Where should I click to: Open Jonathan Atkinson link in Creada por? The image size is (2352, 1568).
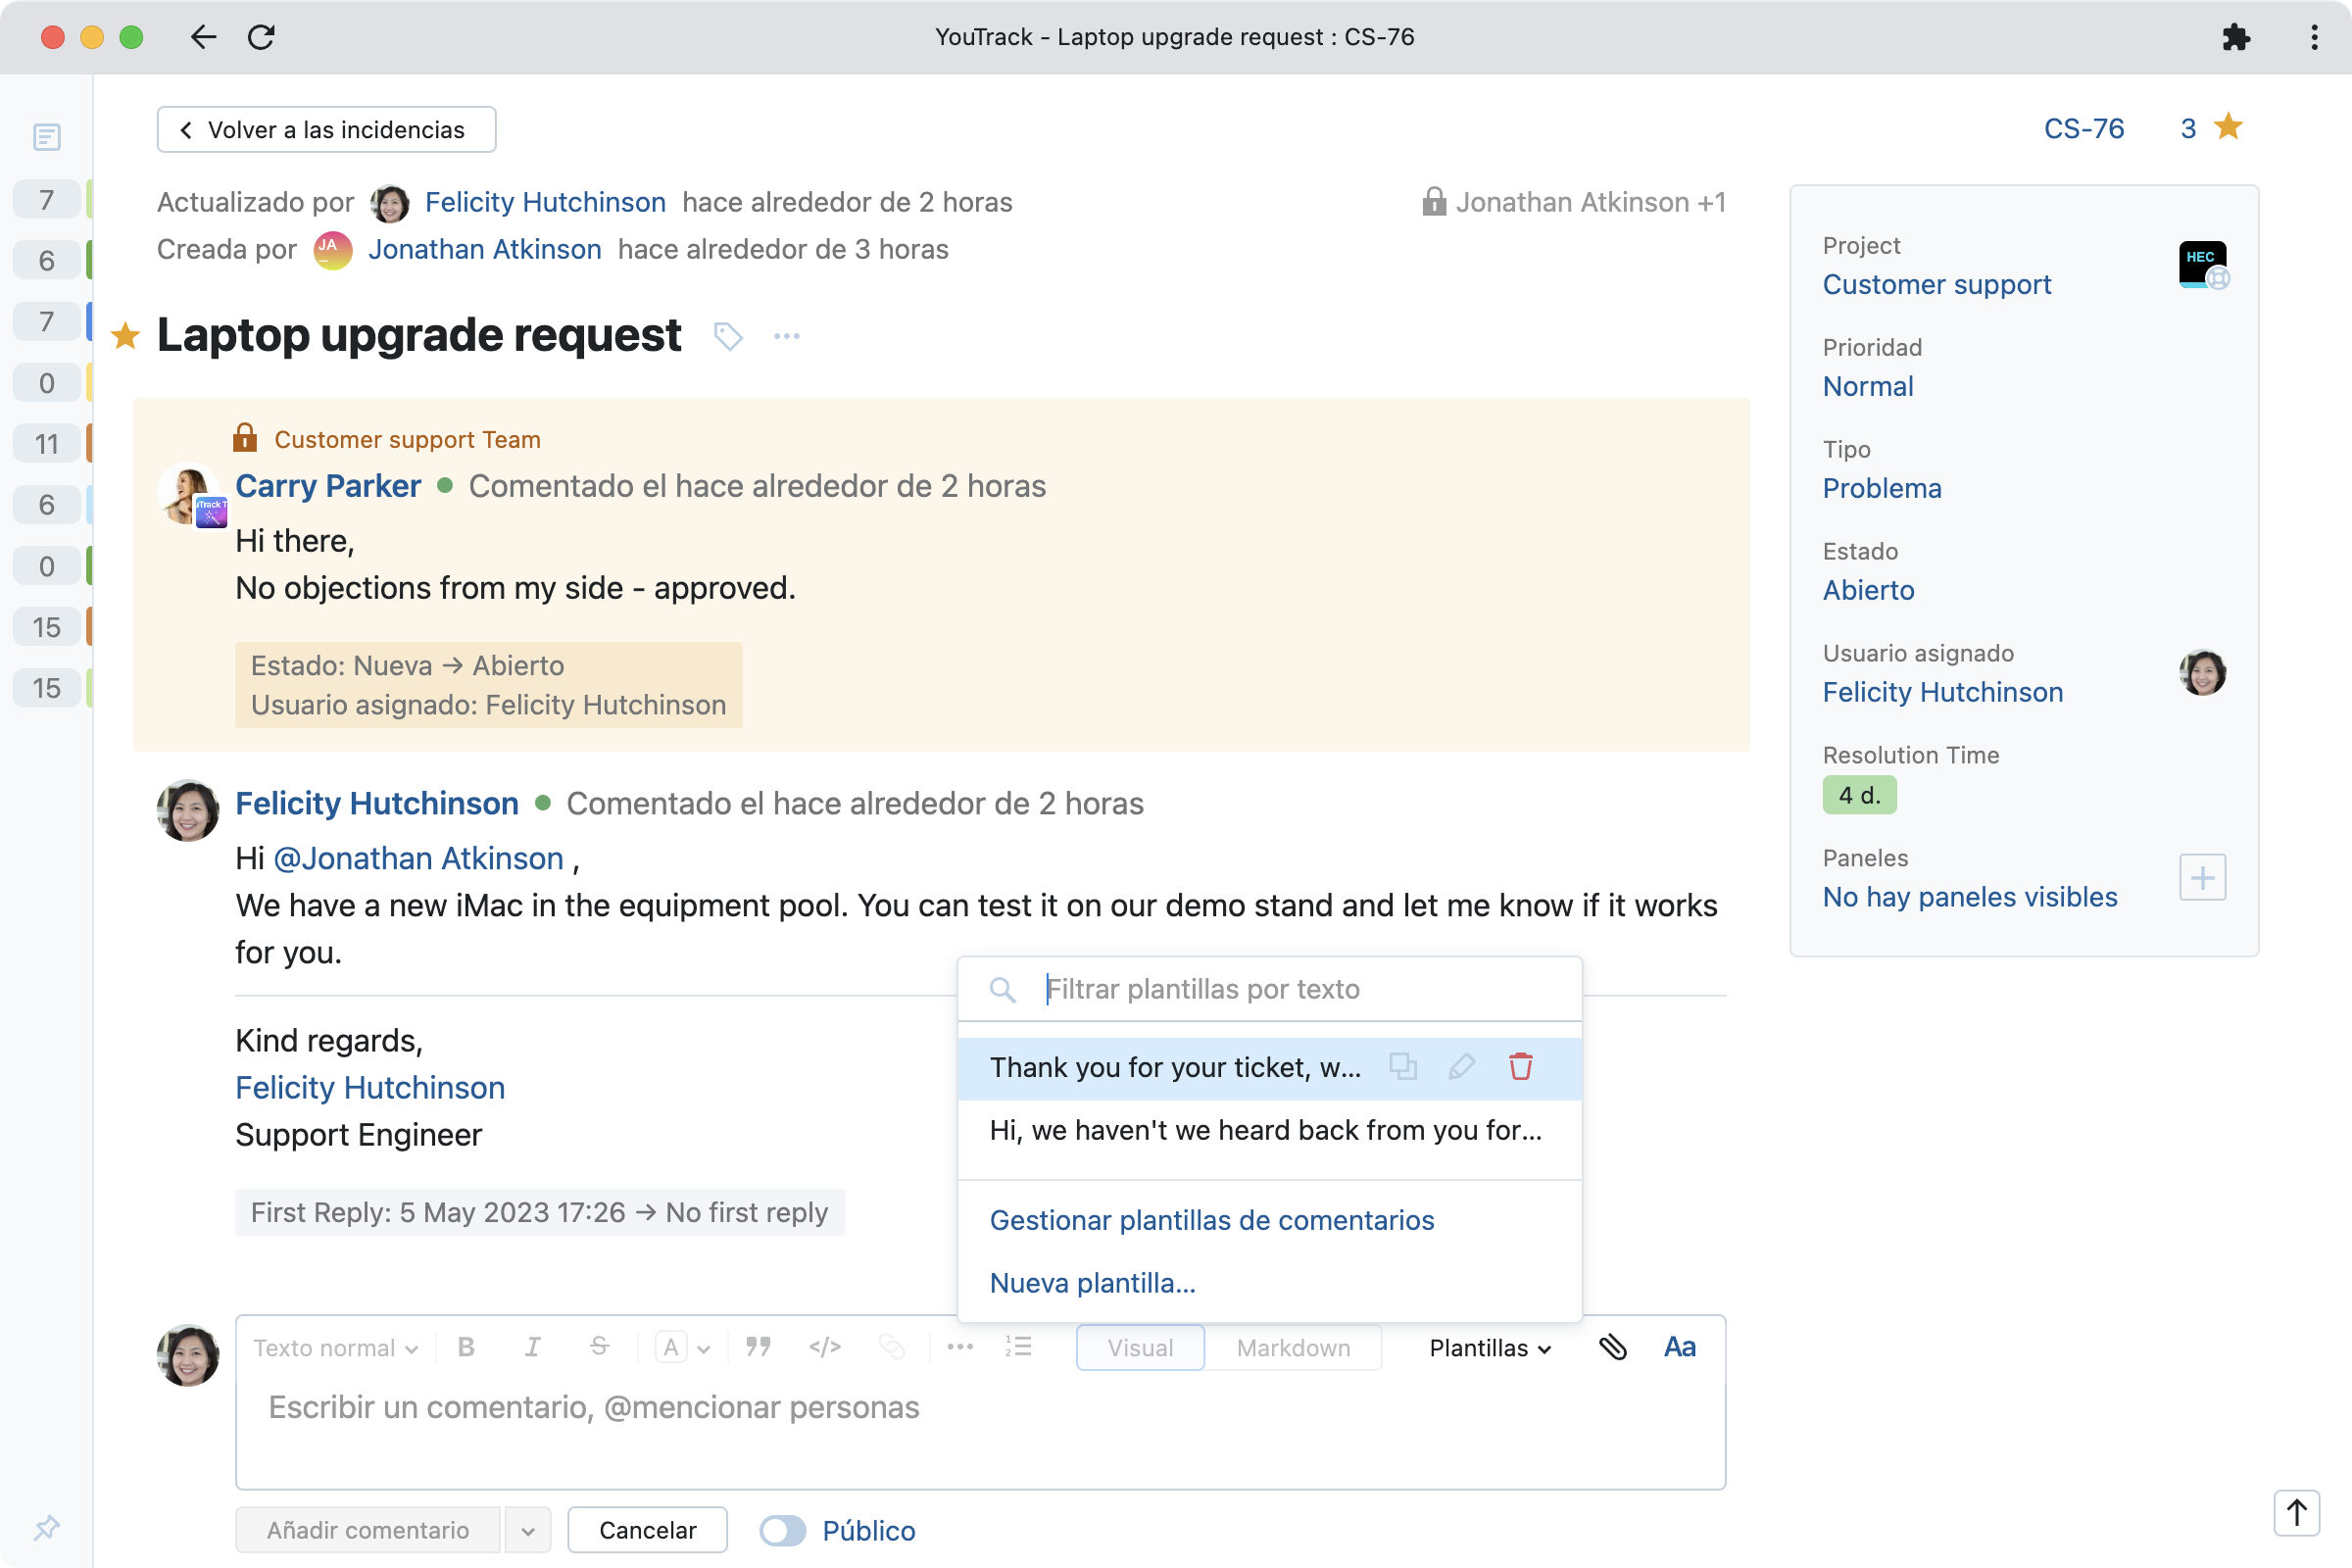pos(484,249)
